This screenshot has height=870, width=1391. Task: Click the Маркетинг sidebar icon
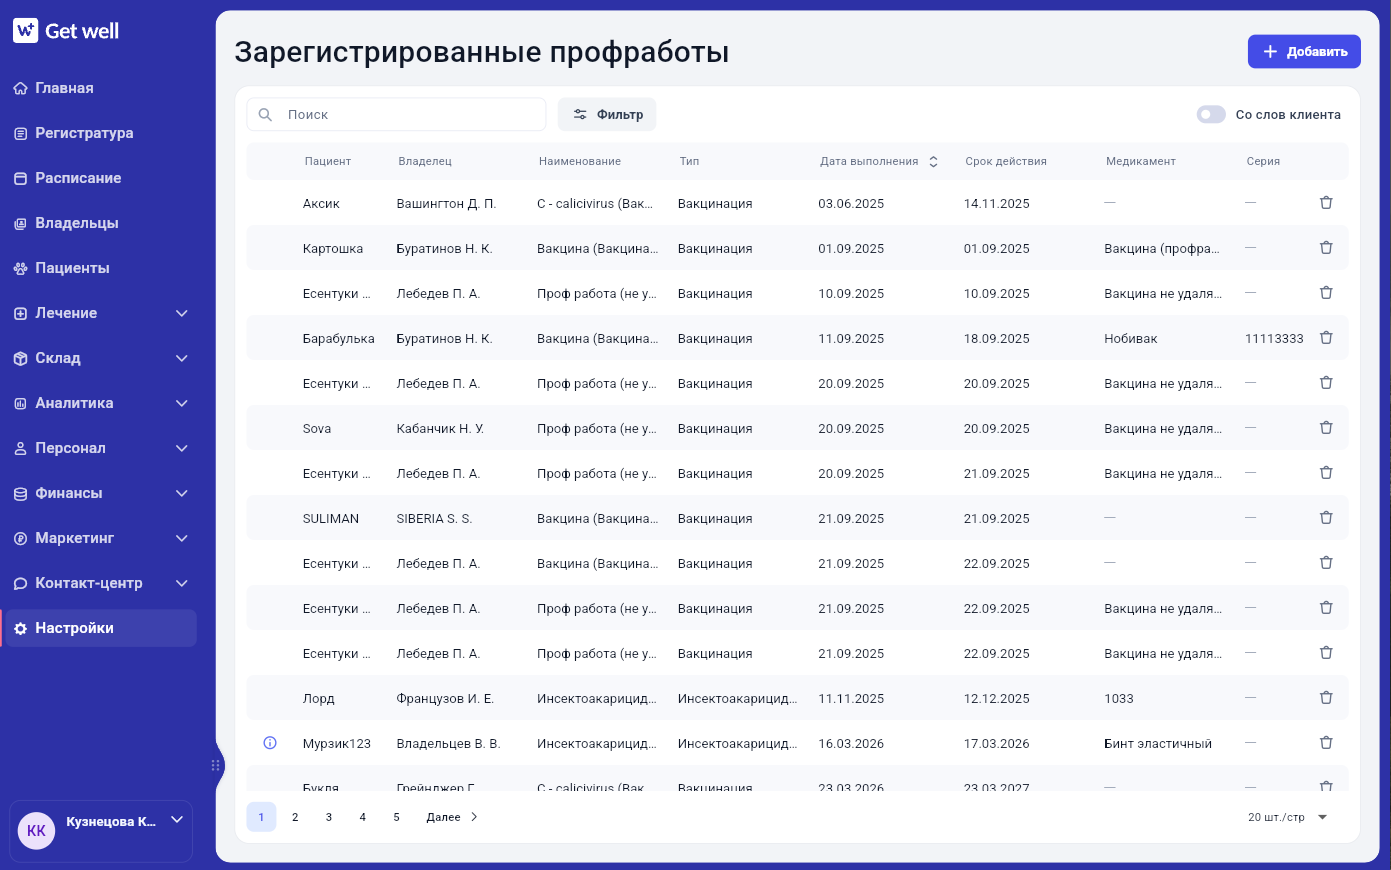click(20, 538)
